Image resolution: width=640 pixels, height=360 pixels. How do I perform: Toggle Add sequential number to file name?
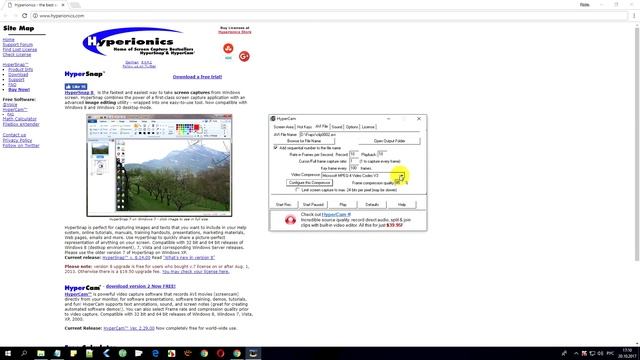(276, 148)
